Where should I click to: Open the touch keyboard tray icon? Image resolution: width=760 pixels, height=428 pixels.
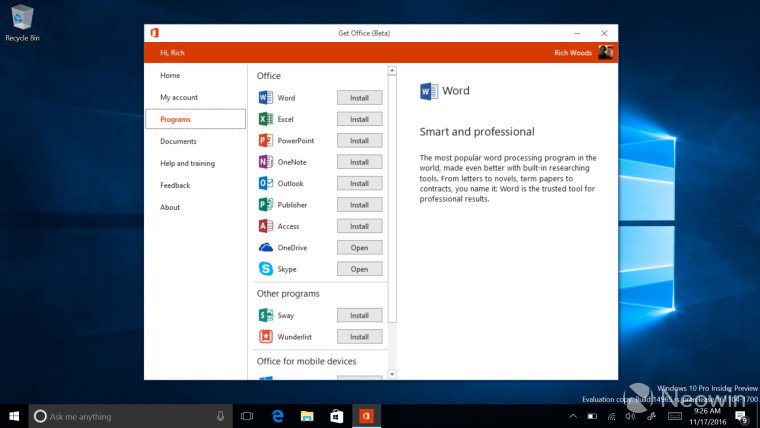pyautogui.click(x=675, y=416)
